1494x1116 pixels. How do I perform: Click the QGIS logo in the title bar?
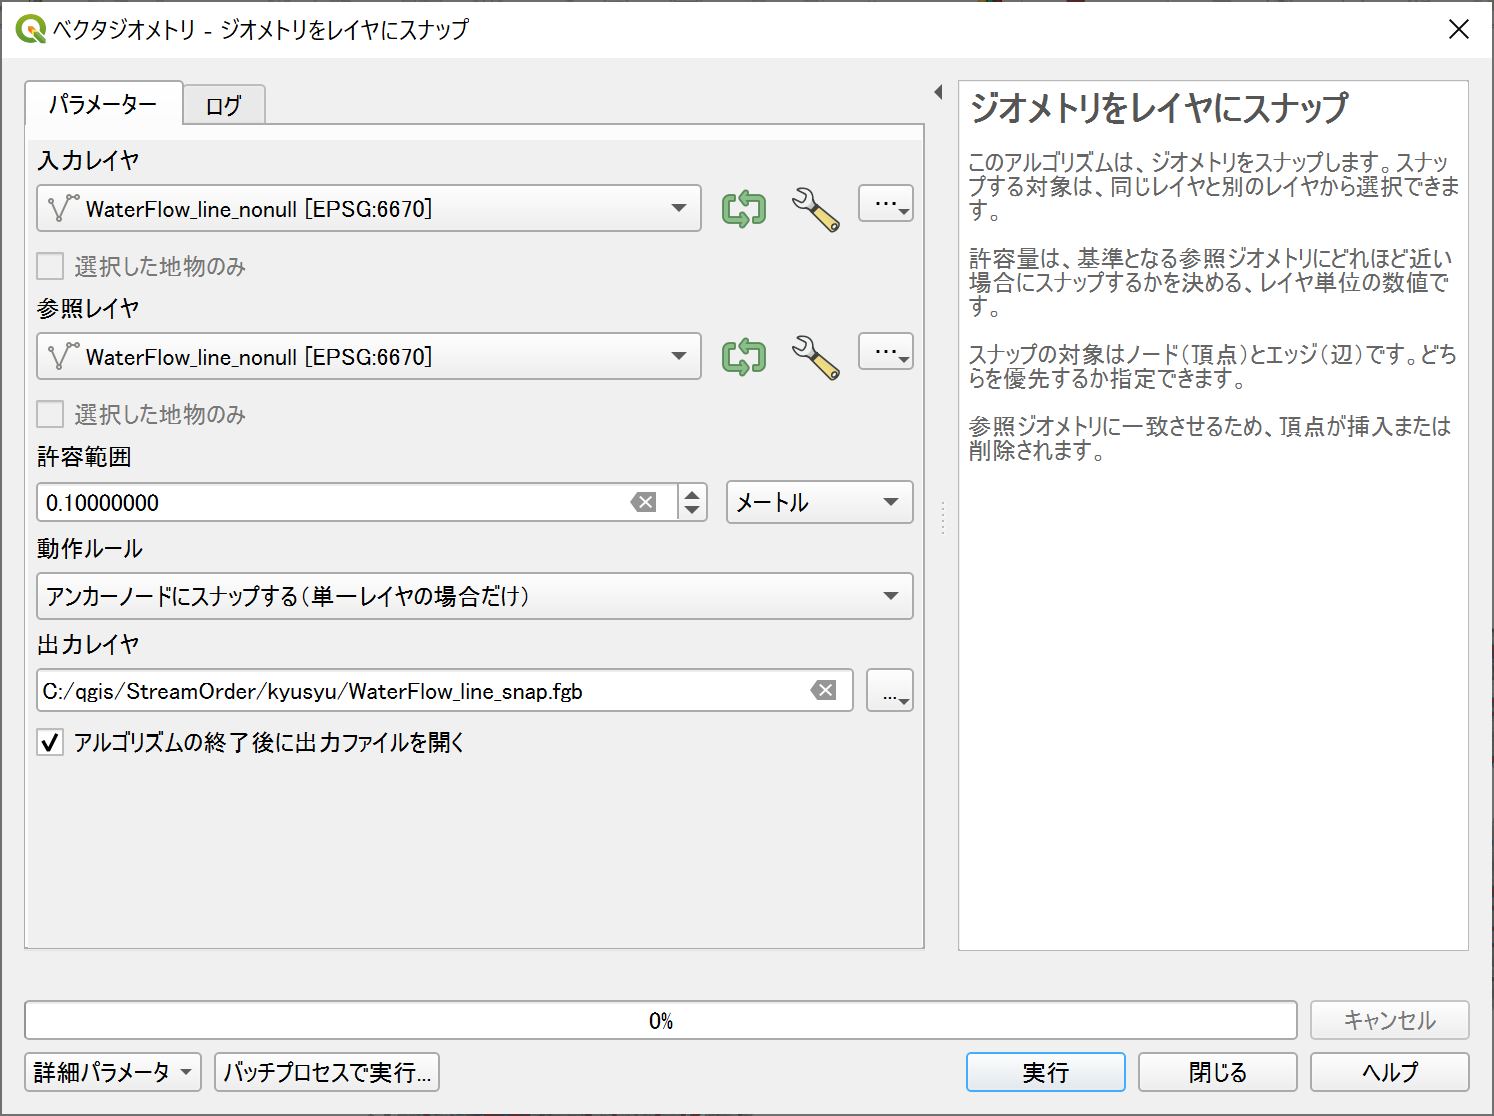click(30, 29)
